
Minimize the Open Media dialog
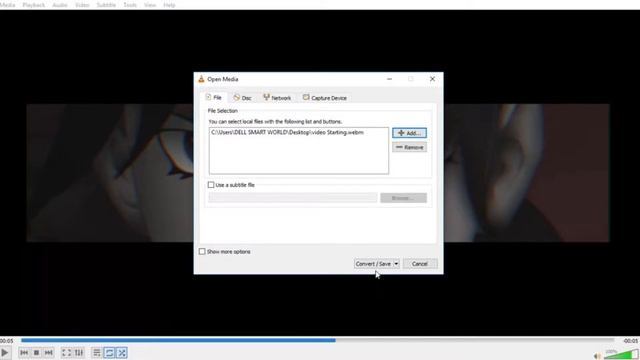click(x=389, y=79)
